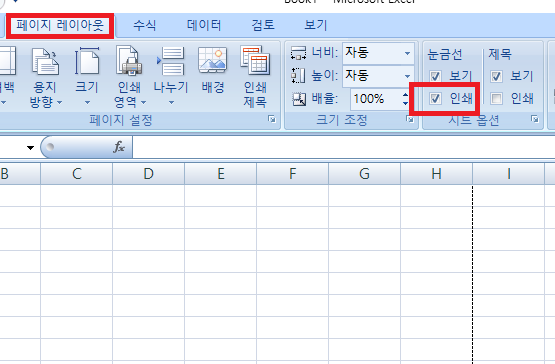Go to the 보기 ribbon tab
This screenshot has width=555, height=364.
point(315,25)
